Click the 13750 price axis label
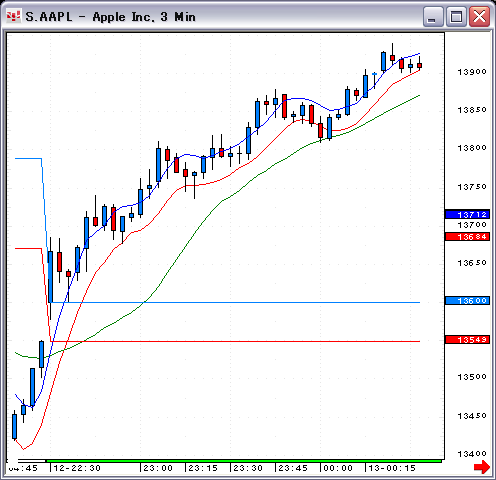Screen dimensions: 496x480 click(x=472, y=187)
